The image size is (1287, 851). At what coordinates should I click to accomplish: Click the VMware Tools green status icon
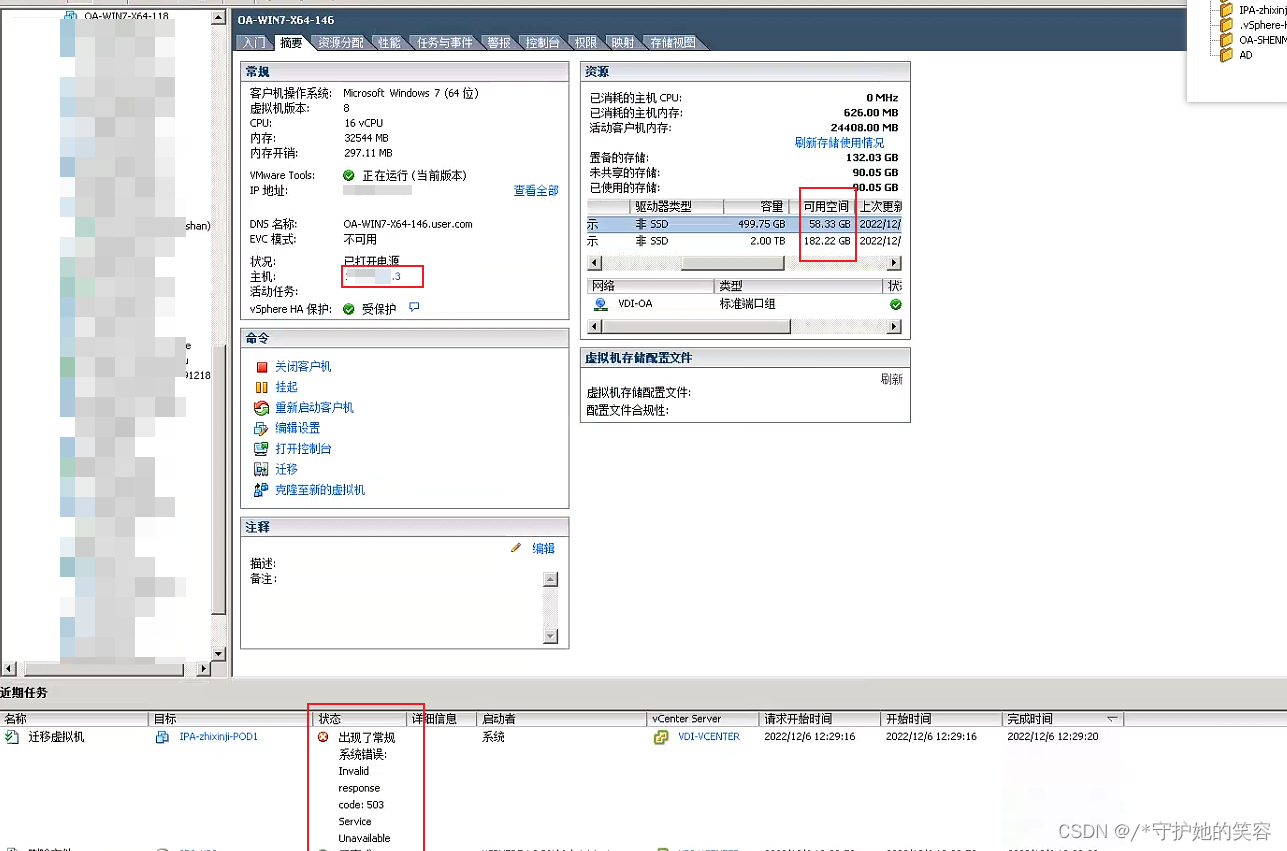tap(349, 175)
